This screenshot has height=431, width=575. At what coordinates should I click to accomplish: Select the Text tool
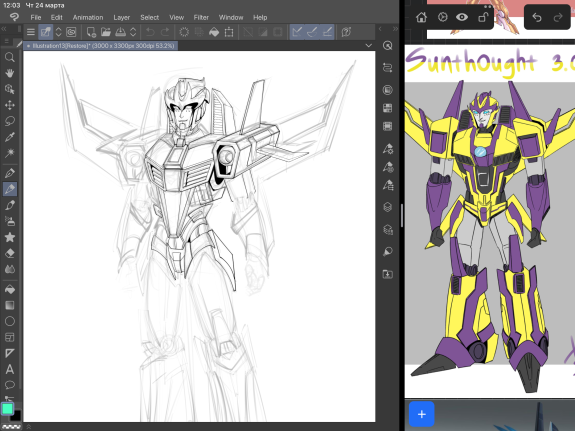coord(10,369)
